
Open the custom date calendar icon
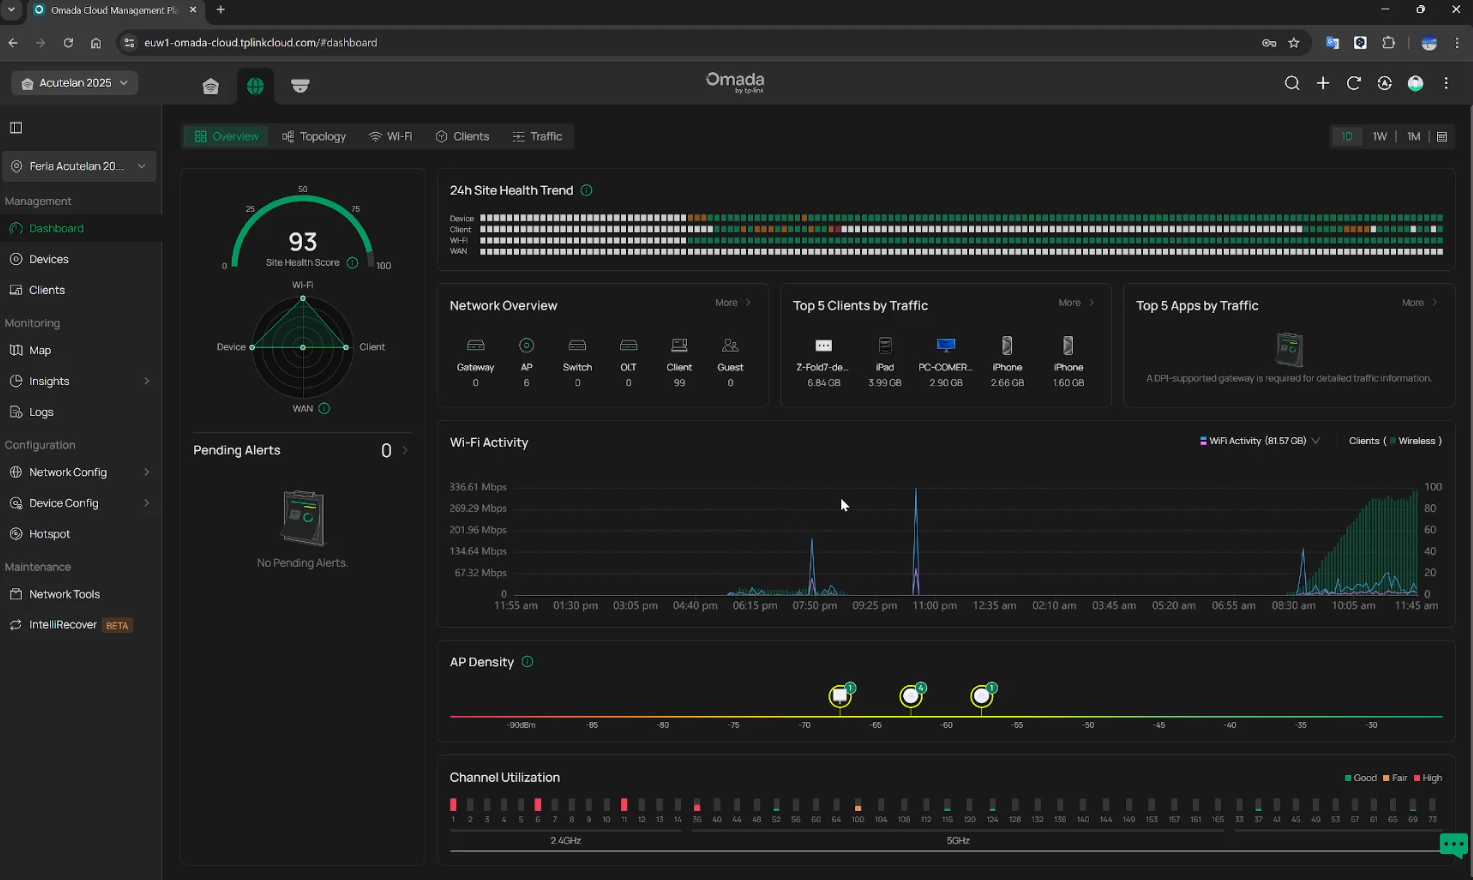coord(1442,137)
